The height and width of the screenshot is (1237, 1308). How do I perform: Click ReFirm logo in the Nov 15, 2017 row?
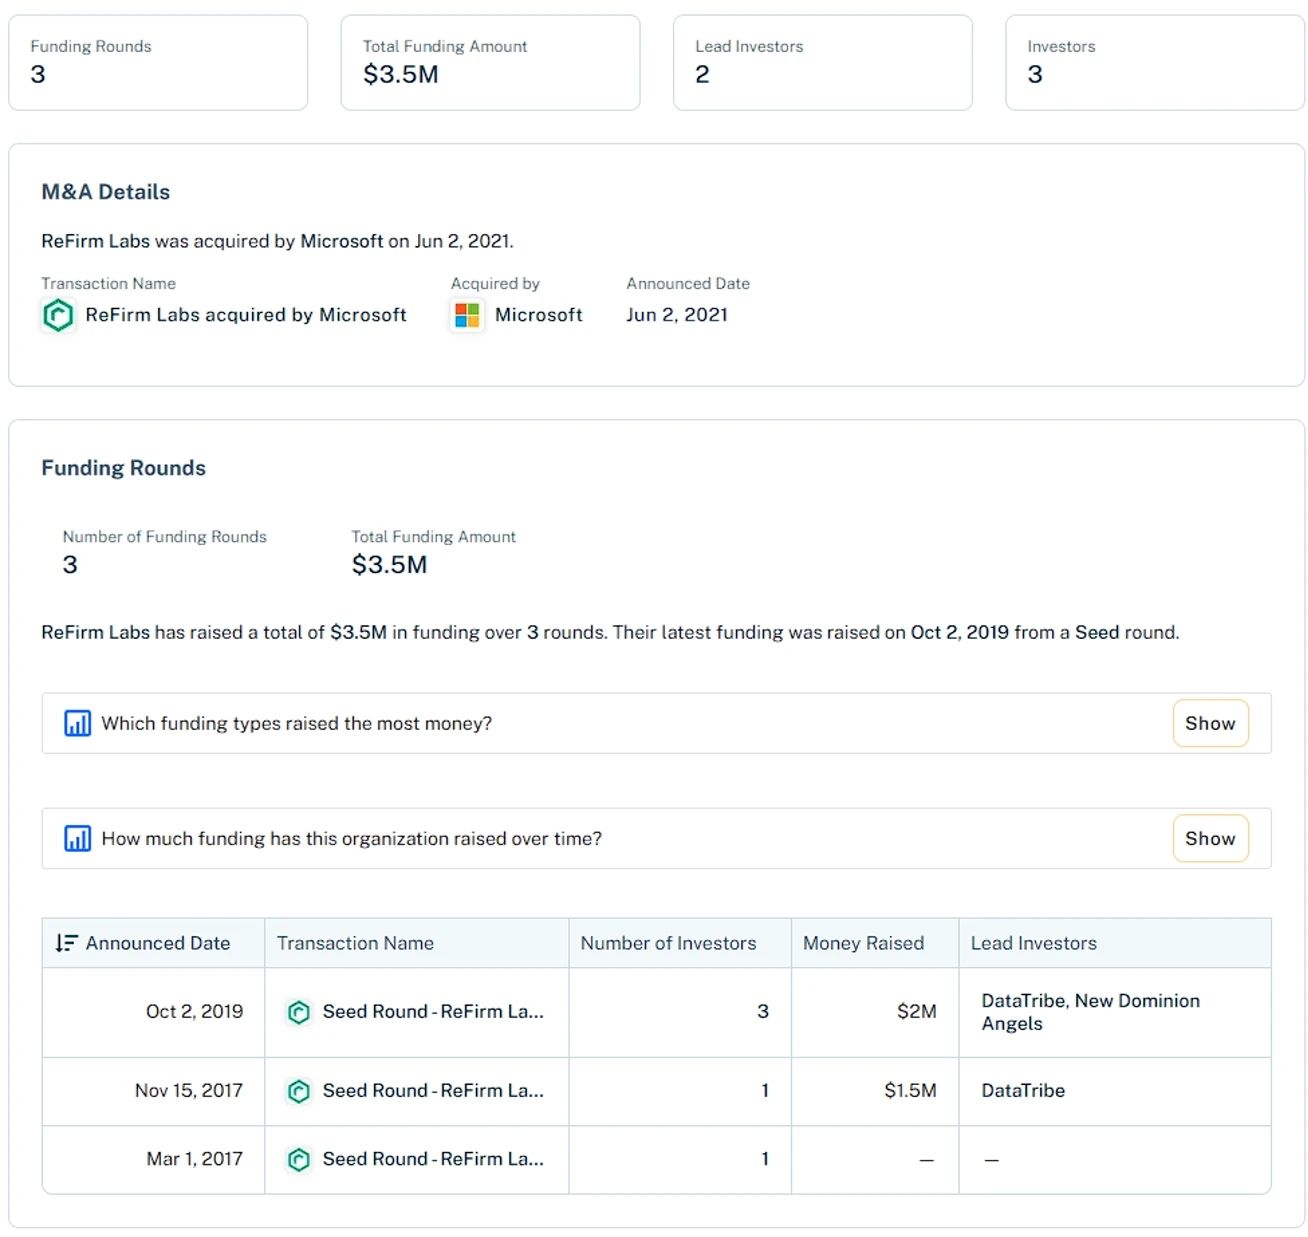(298, 1091)
